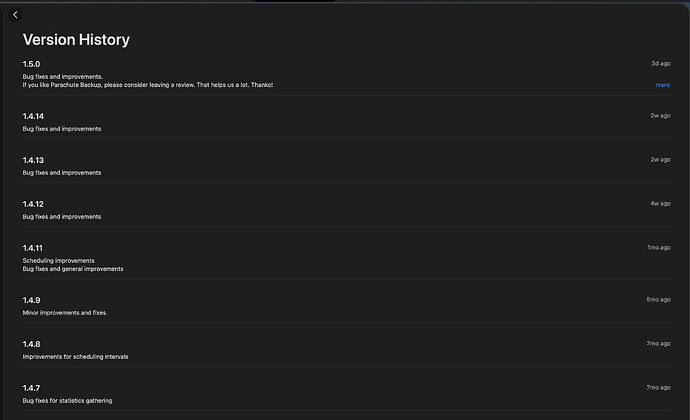Select the 1.5.0 version number
This screenshot has height=420, width=690.
tap(32, 64)
